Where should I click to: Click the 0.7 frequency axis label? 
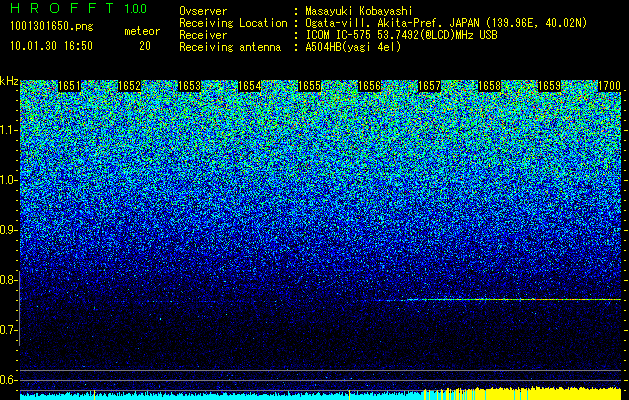[x=8, y=330]
